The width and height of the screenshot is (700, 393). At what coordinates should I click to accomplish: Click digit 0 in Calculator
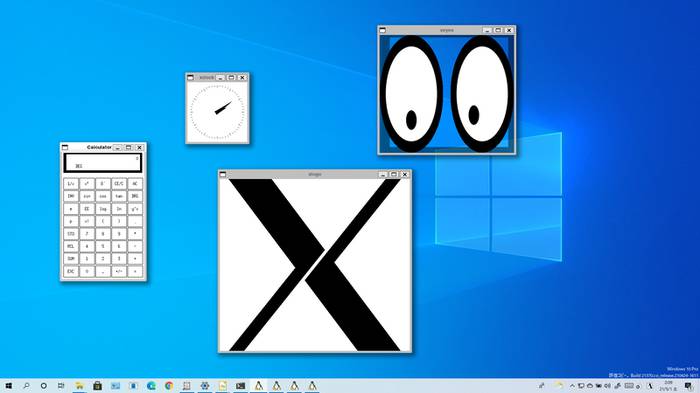click(x=87, y=271)
